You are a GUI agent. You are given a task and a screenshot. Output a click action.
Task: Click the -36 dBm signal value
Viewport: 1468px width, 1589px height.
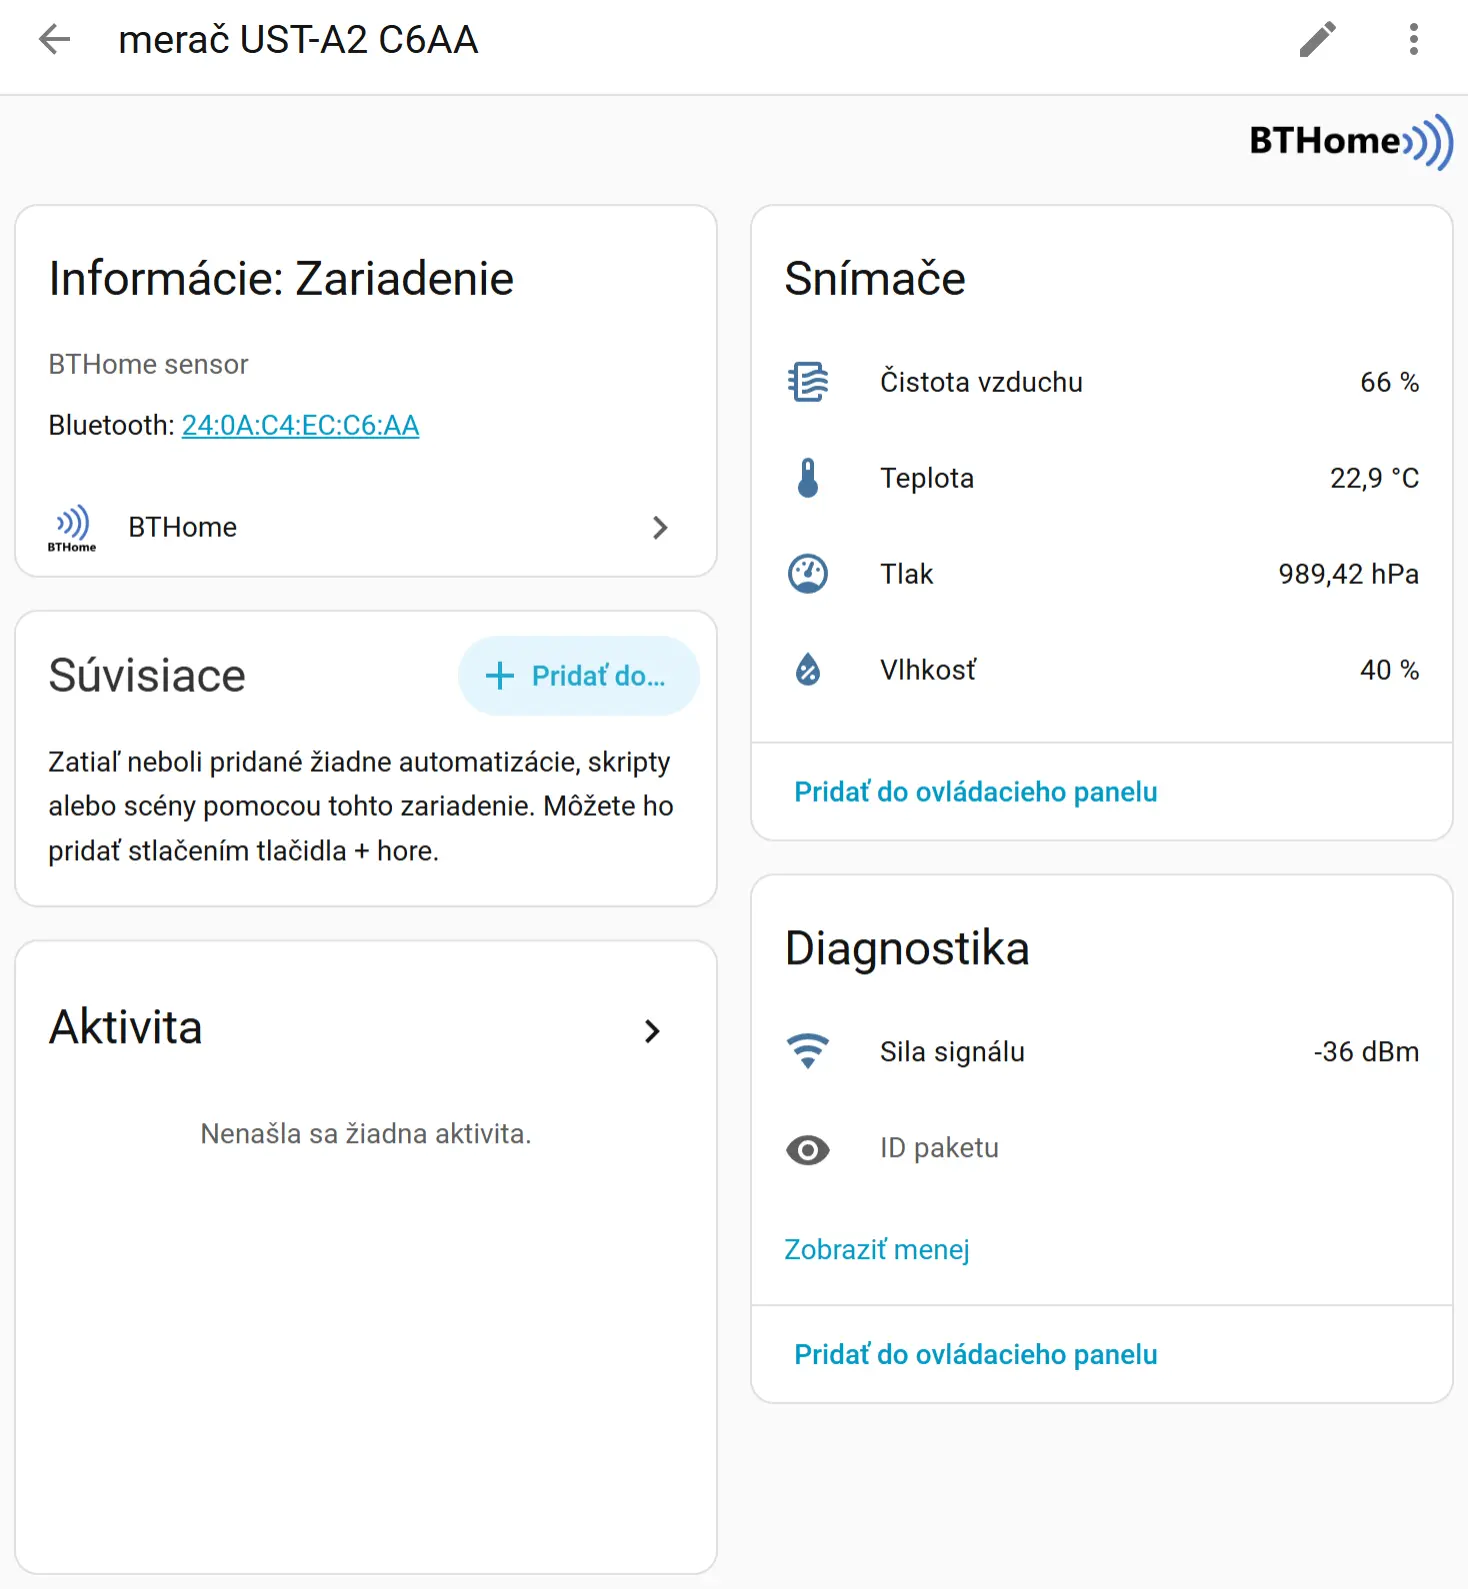1366,1052
